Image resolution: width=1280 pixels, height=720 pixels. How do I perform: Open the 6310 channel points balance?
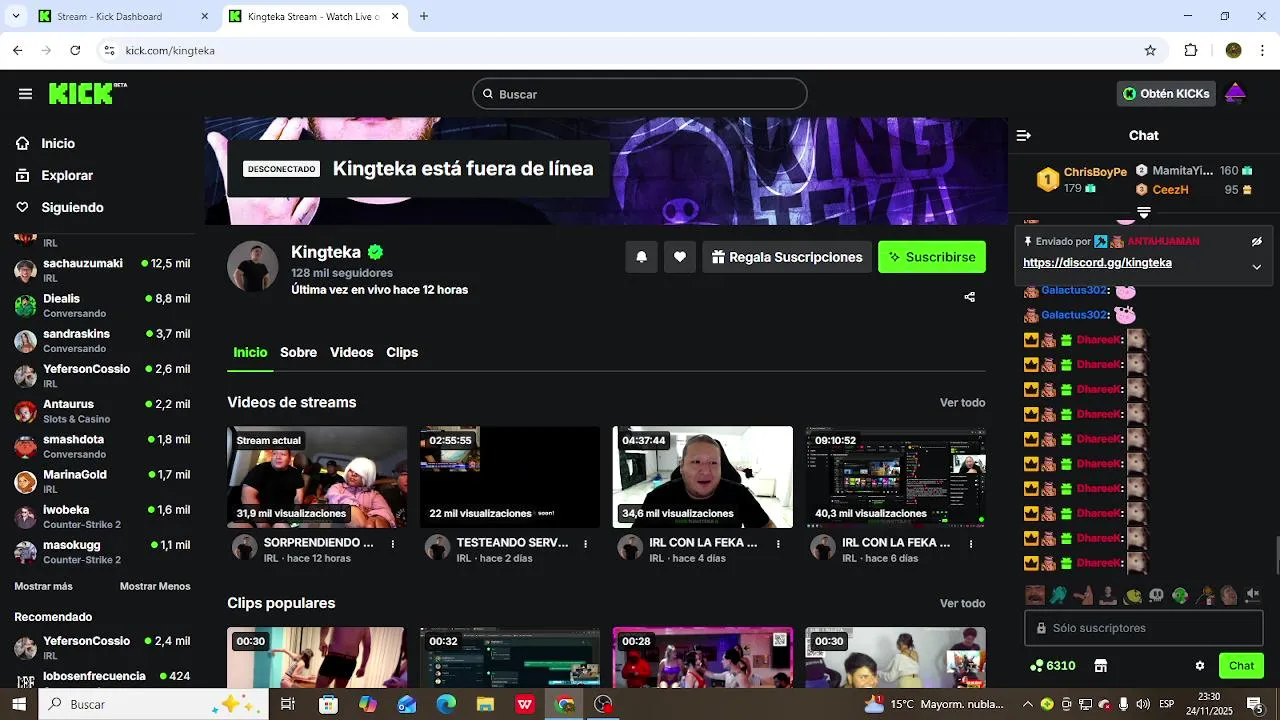click(1053, 666)
